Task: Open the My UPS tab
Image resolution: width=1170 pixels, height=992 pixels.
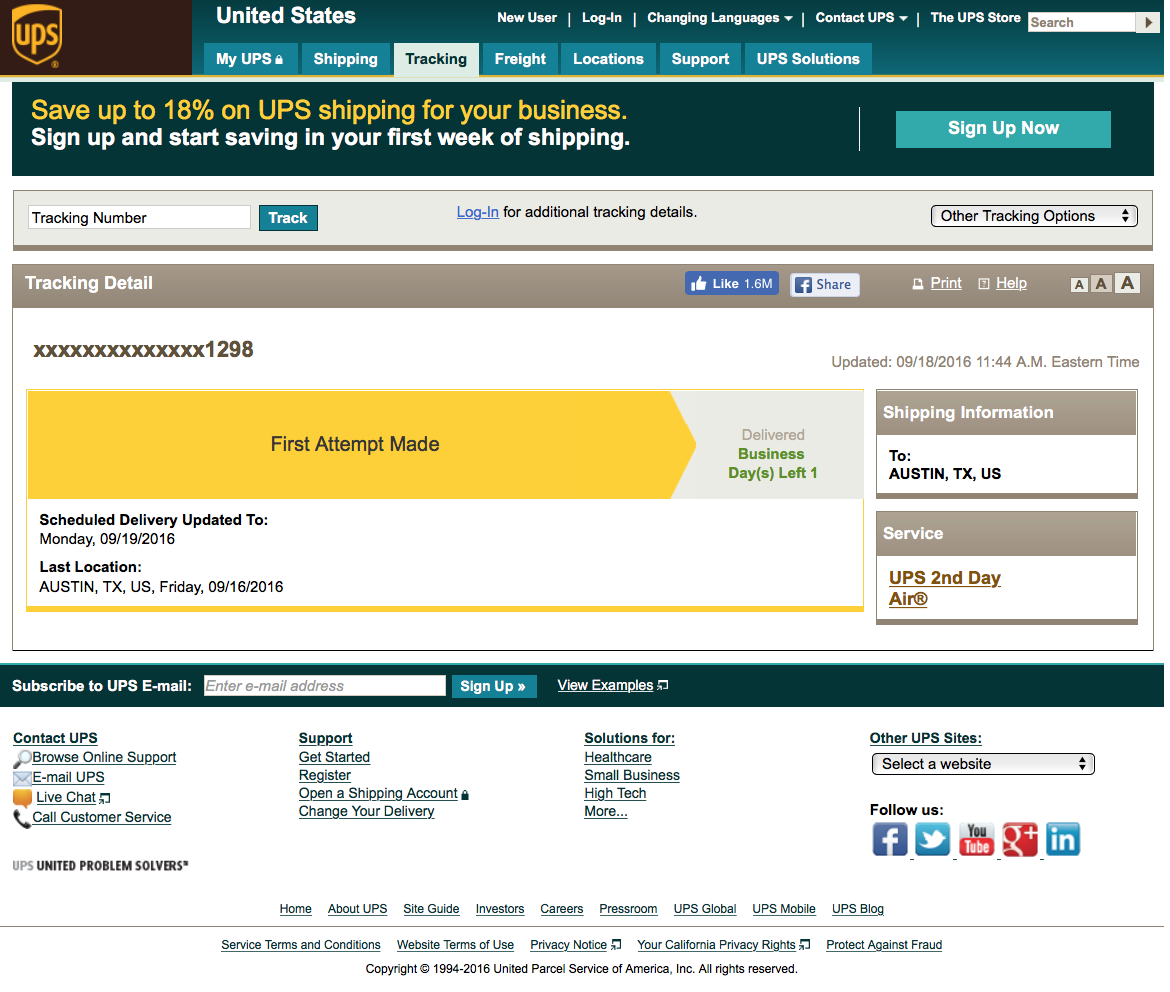Action: [249, 59]
